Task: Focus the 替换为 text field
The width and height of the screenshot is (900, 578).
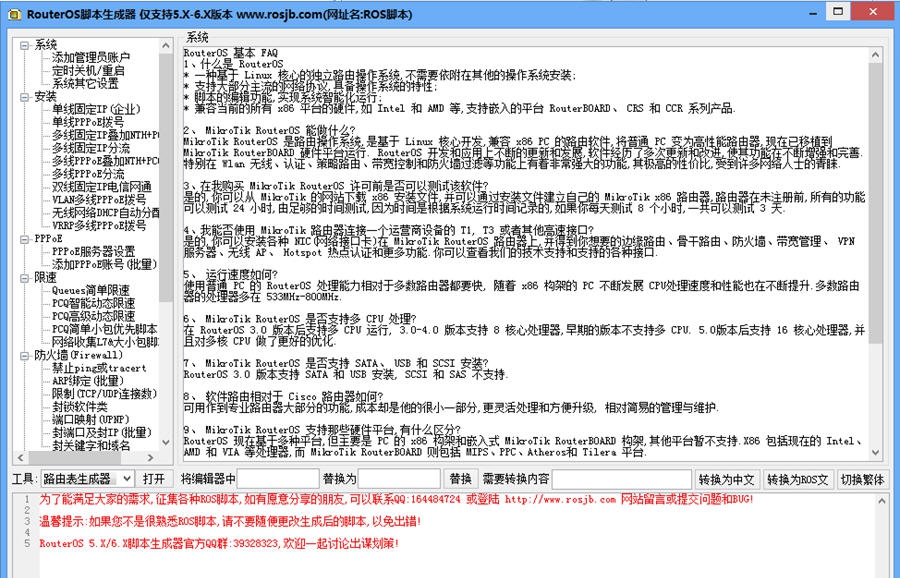Action: click(x=399, y=479)
